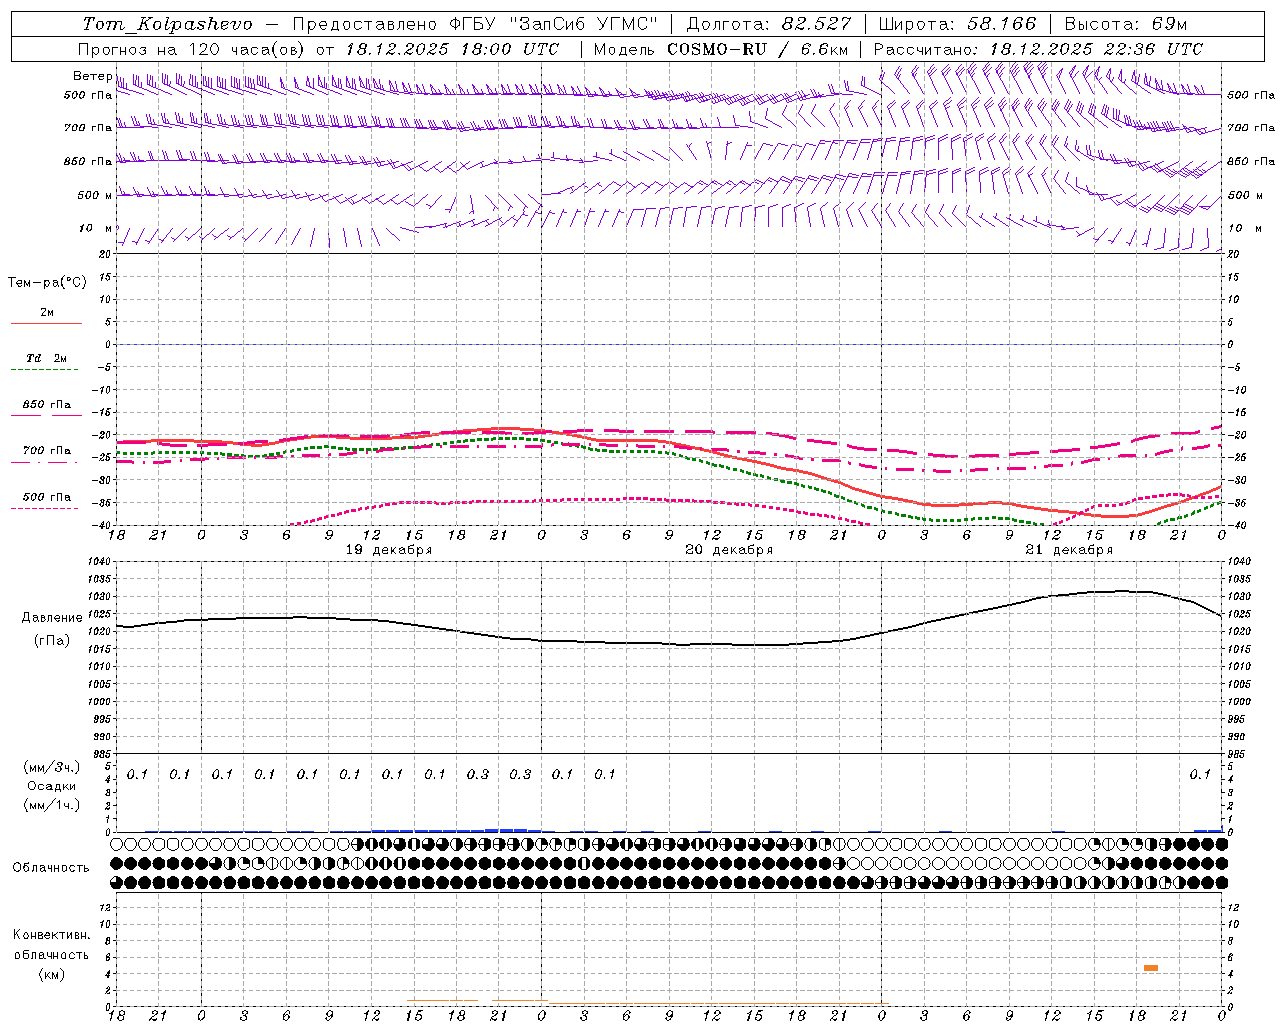
Task: Click the Ветер wind panel label
Action: click(93, 76)
